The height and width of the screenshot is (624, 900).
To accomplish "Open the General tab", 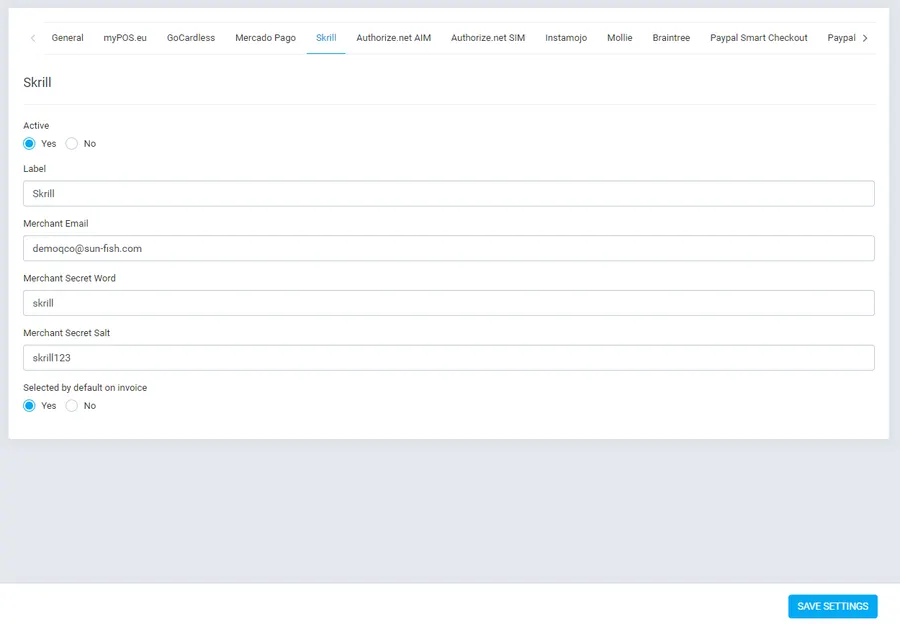I will 67,38.
